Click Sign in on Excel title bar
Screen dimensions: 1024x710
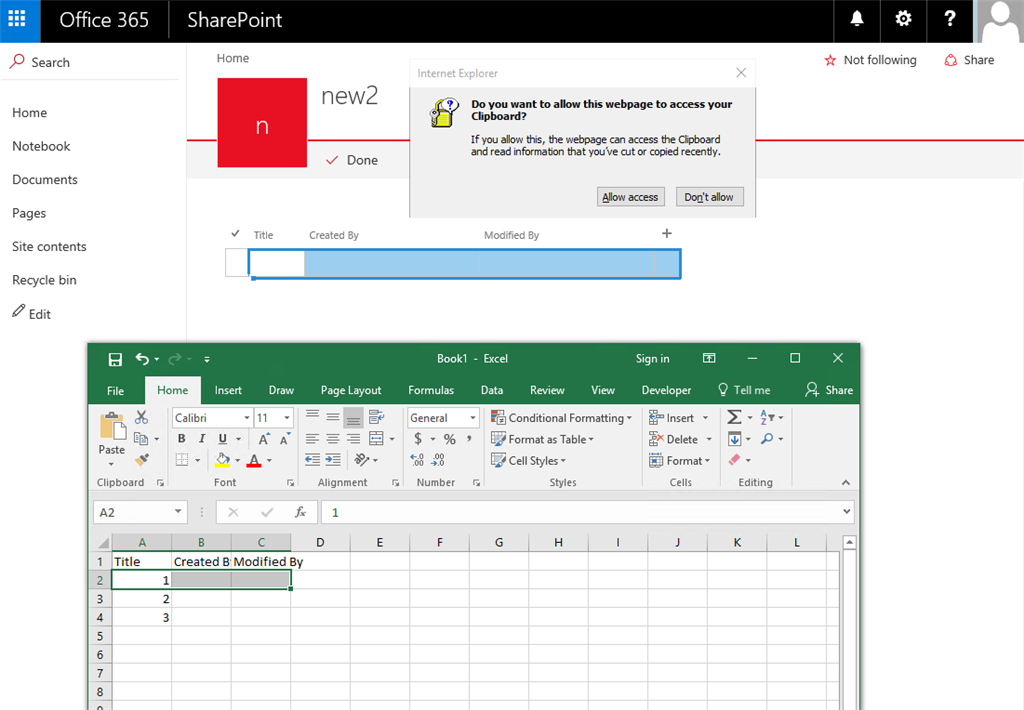pos(652,359)
